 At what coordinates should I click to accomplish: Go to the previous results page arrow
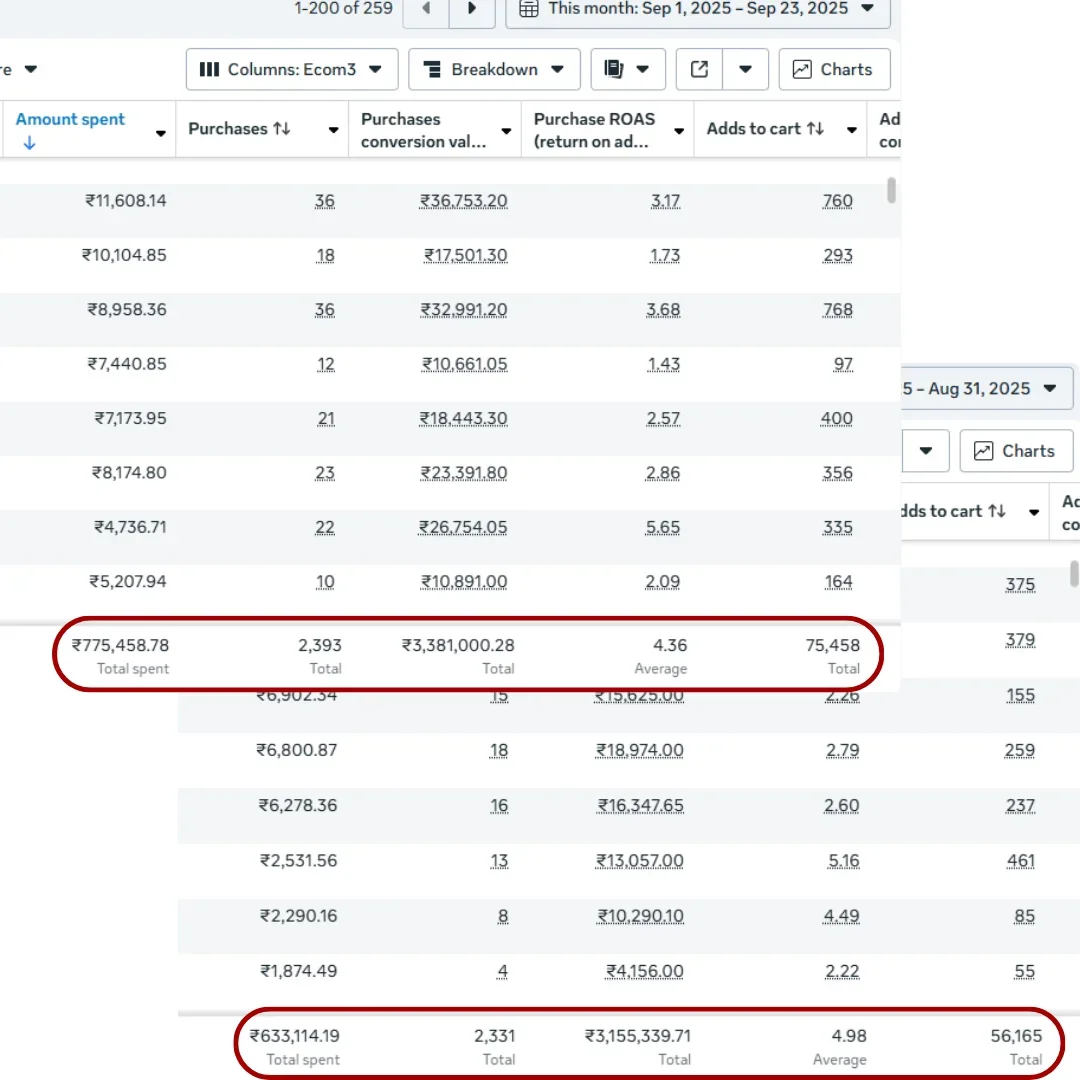pos(426,9)
